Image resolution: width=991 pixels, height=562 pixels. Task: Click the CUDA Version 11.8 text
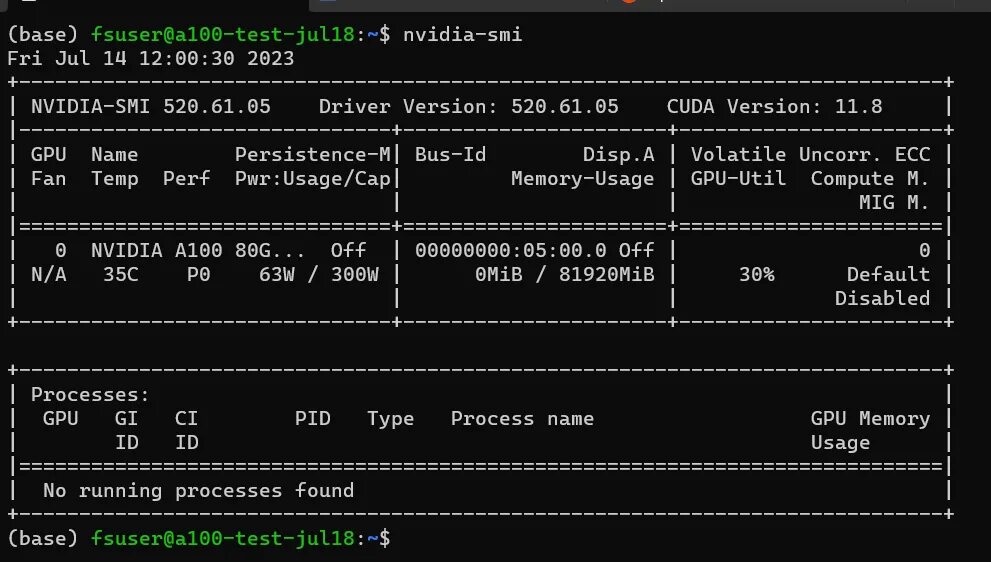click(774, 106)
